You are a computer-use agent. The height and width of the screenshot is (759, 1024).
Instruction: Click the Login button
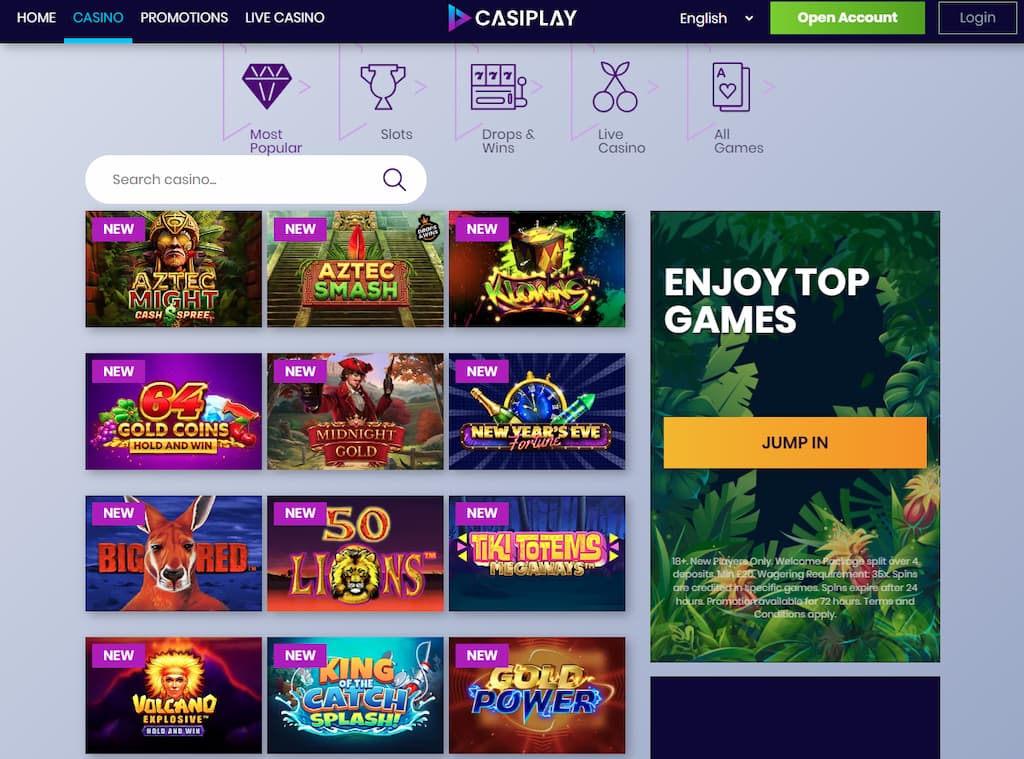[977, 18]
